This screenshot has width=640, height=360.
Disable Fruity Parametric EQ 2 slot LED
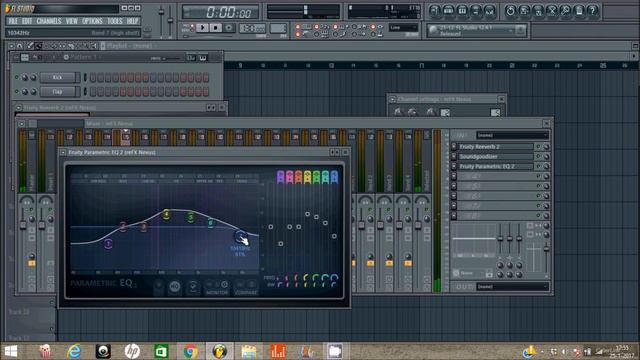click(x=538, y=166)
